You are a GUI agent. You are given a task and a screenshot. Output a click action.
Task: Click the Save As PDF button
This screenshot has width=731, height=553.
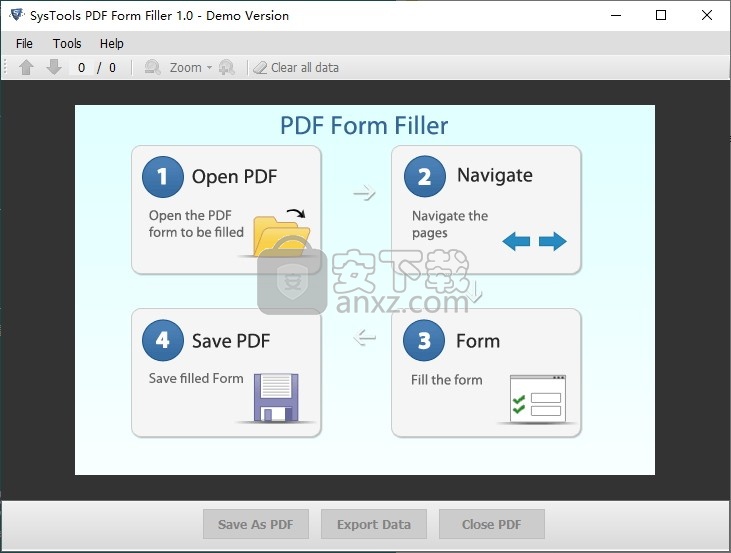[x=255, y=524]
